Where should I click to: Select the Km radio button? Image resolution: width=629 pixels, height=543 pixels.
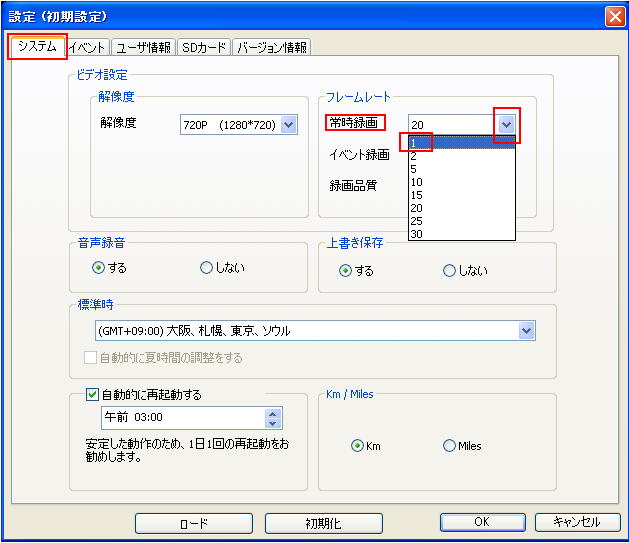(x=357, y=446)
